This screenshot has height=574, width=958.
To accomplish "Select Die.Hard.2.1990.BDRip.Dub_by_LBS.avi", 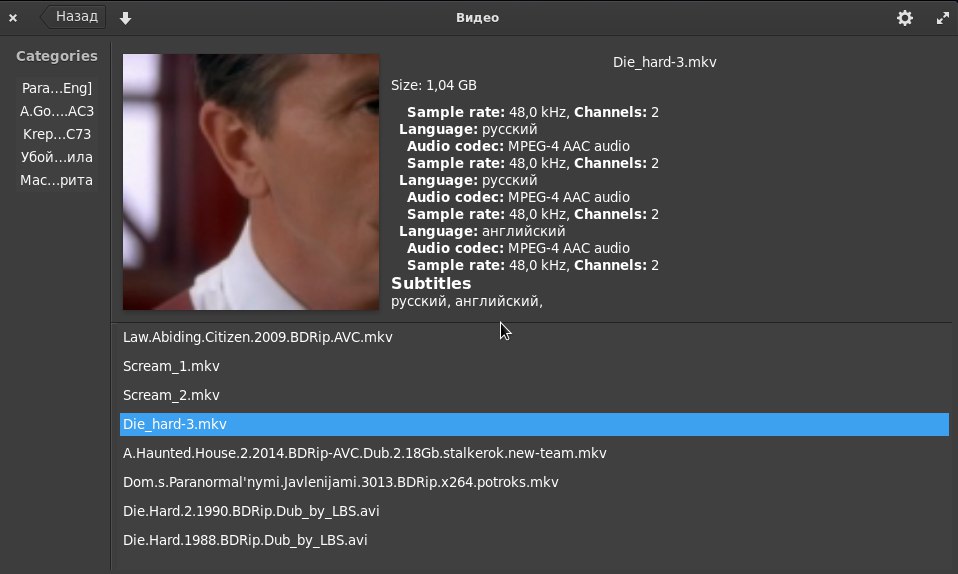I will pyautogui.click(x=534, y=511).
